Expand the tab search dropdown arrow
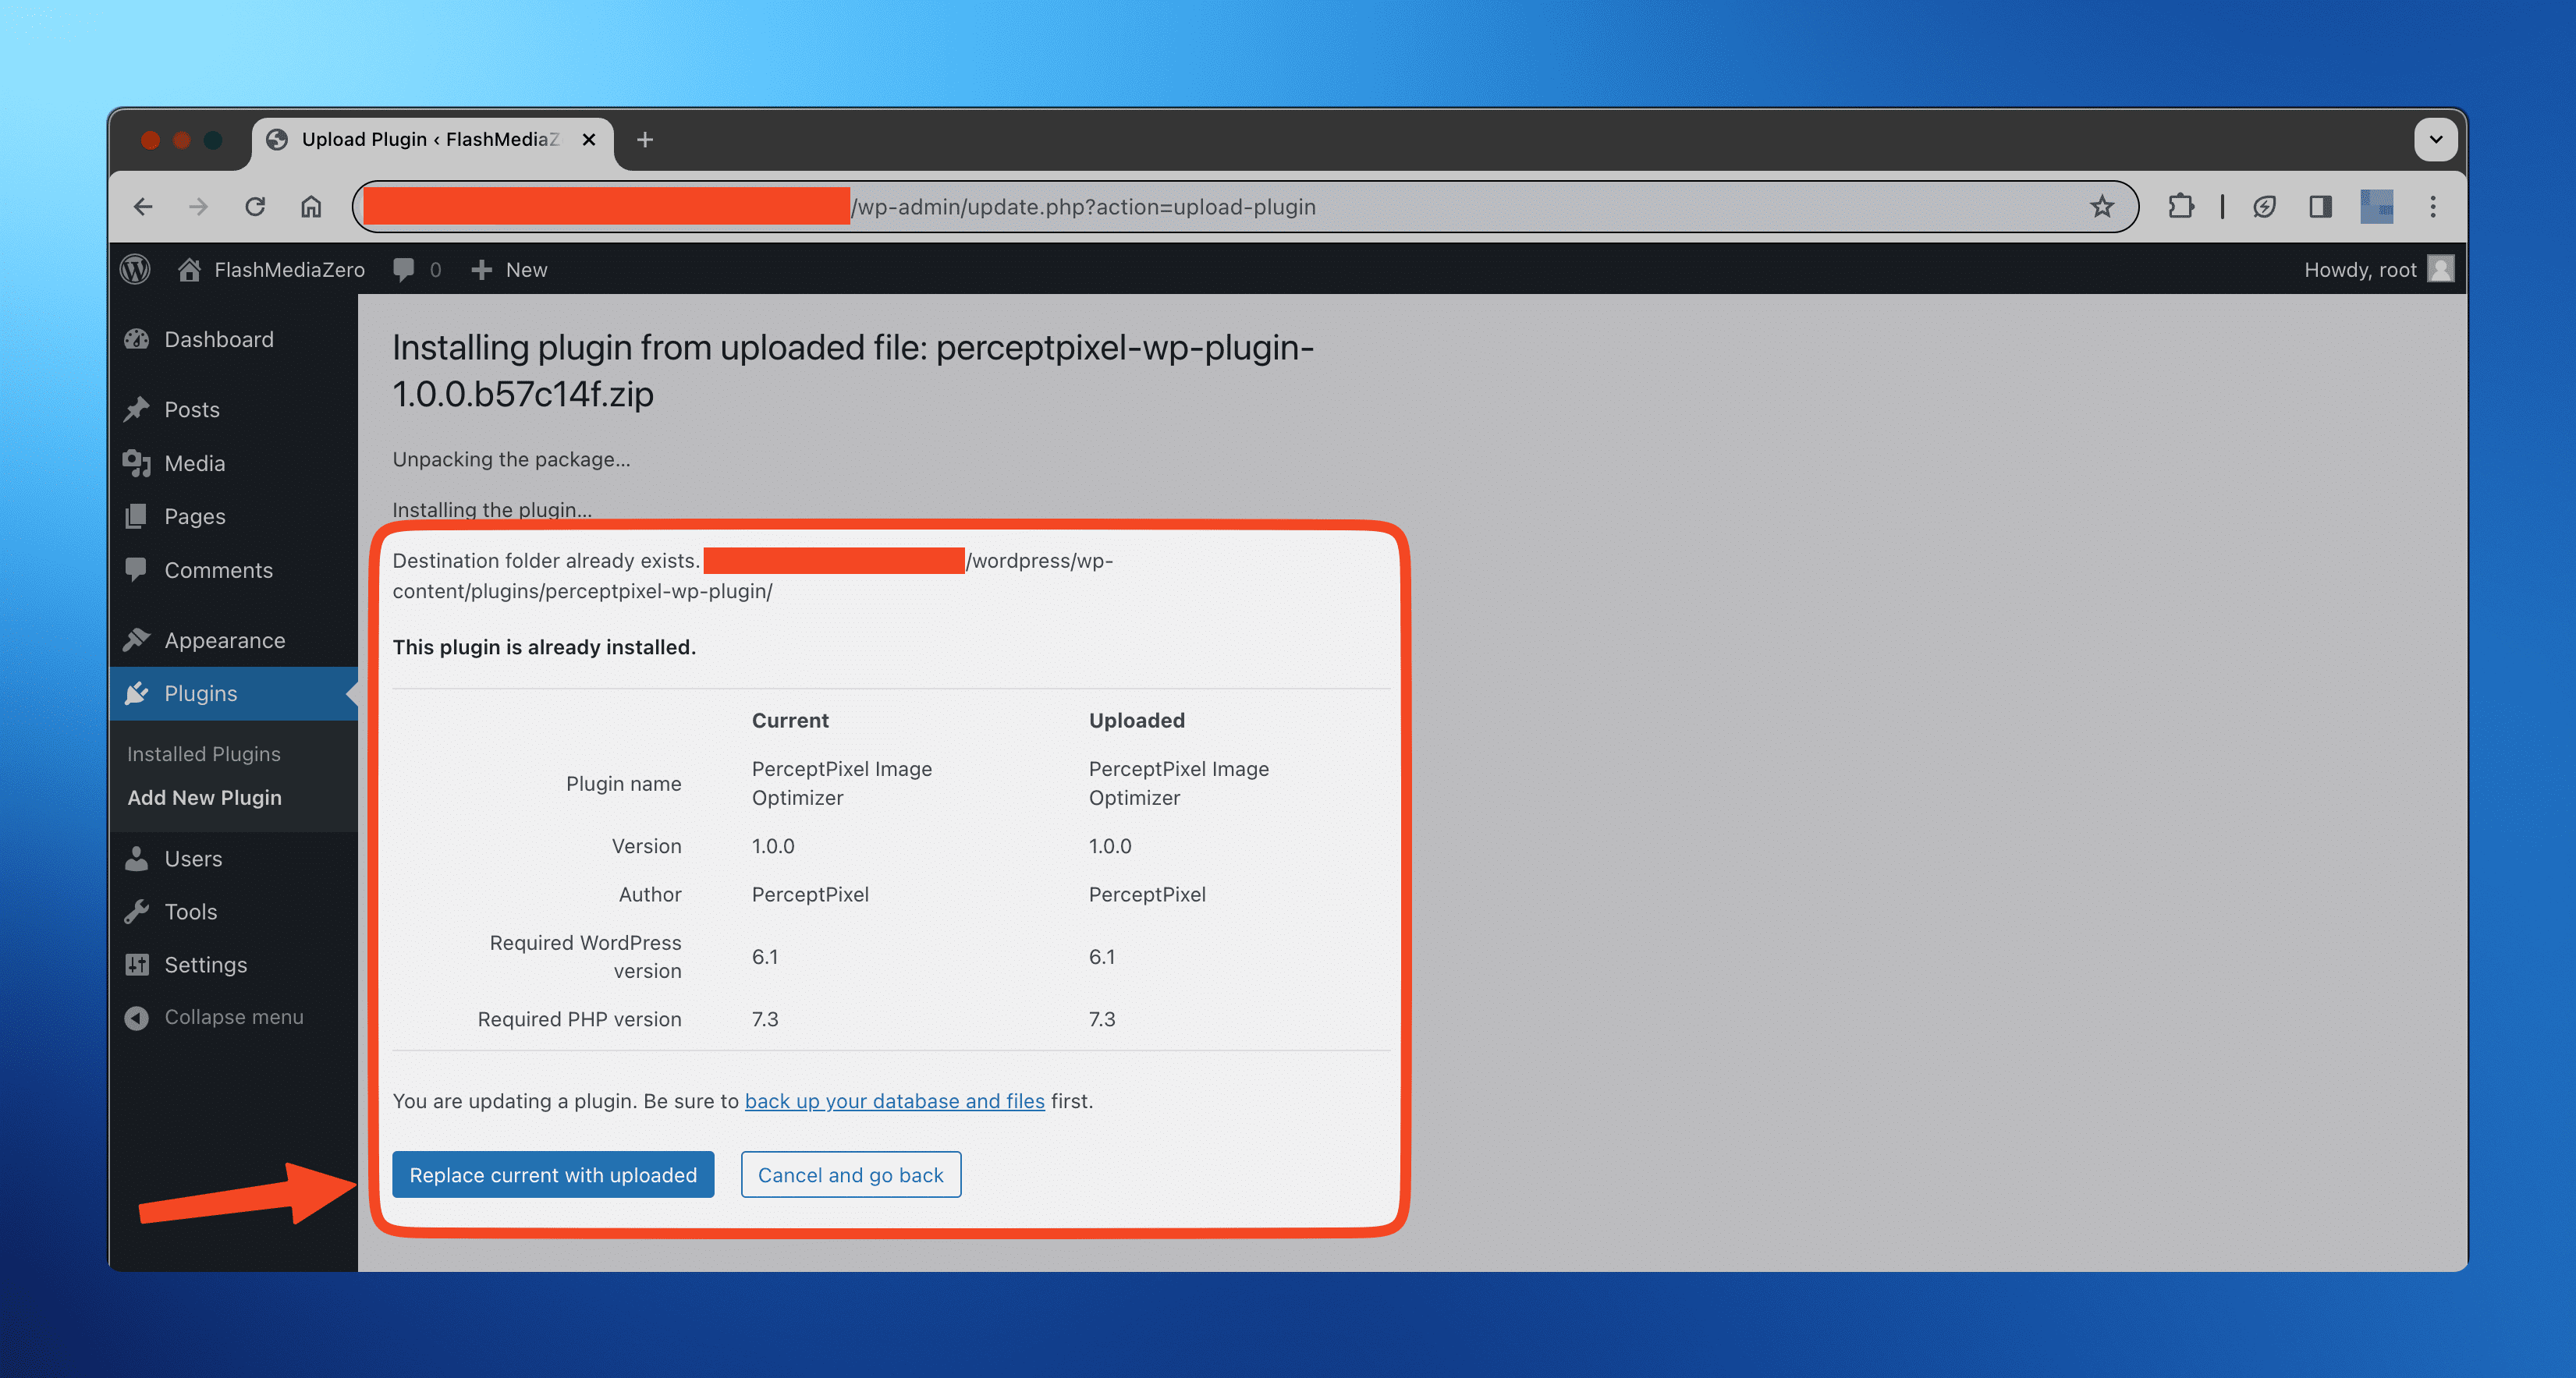Viewport: 2576px width, 1378px height. point(2435,140)
